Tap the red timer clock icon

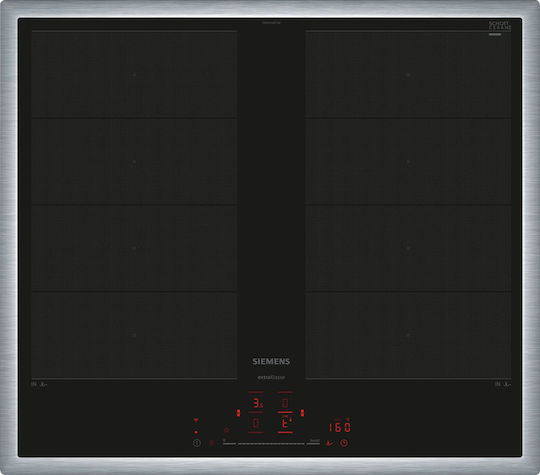[344, 443]
